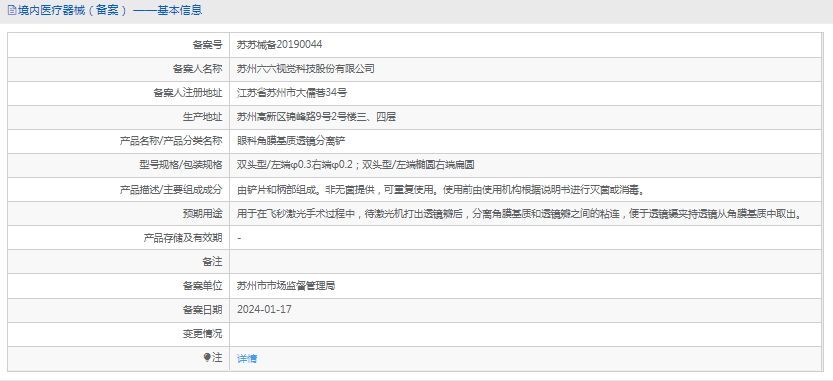Click the 生产地址 label
Viewport: 833px width, 381px height.
(202, 117)
